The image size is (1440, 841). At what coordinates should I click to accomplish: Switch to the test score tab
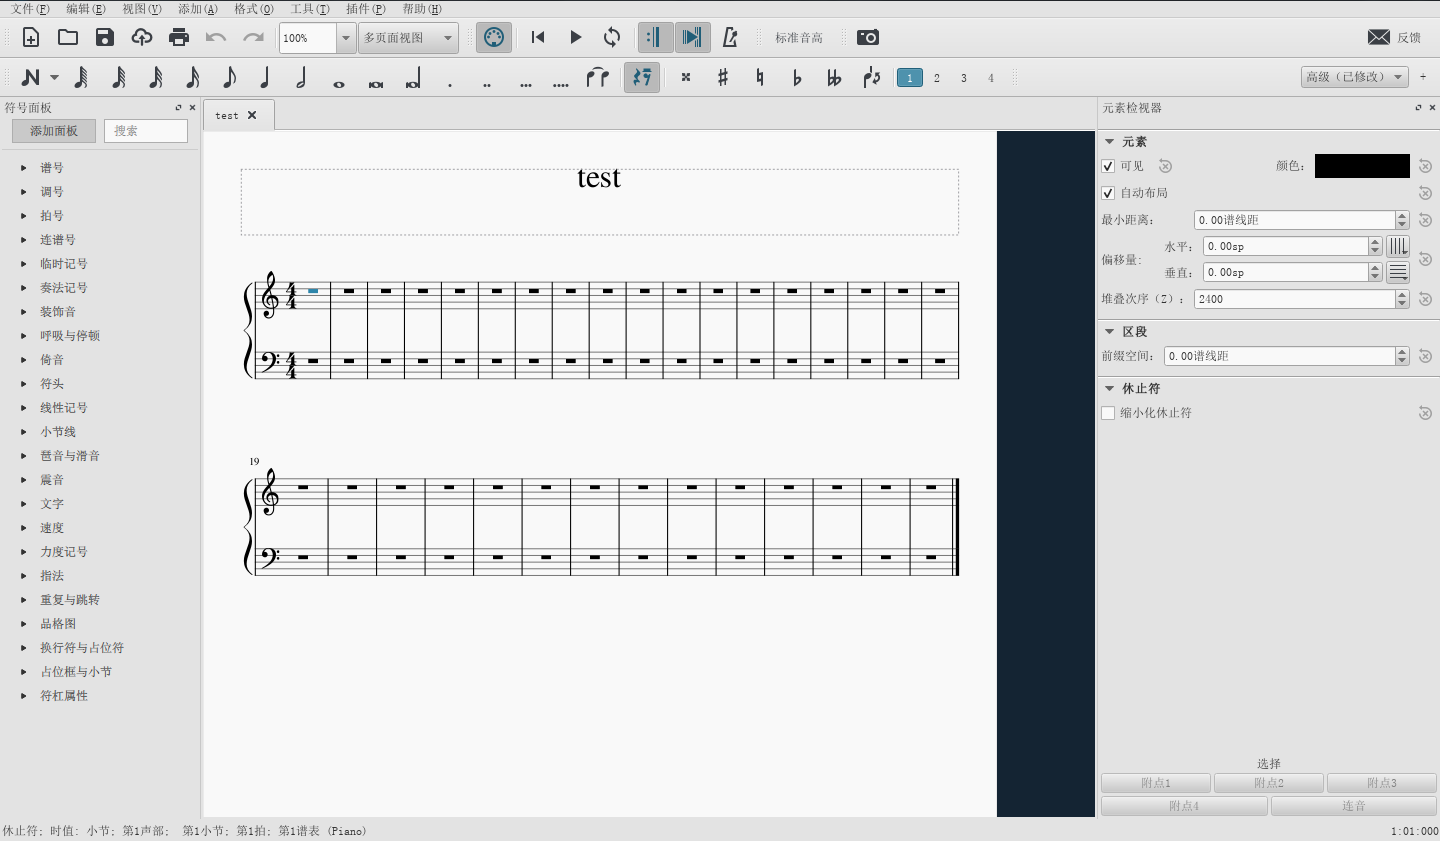(227, 115)
